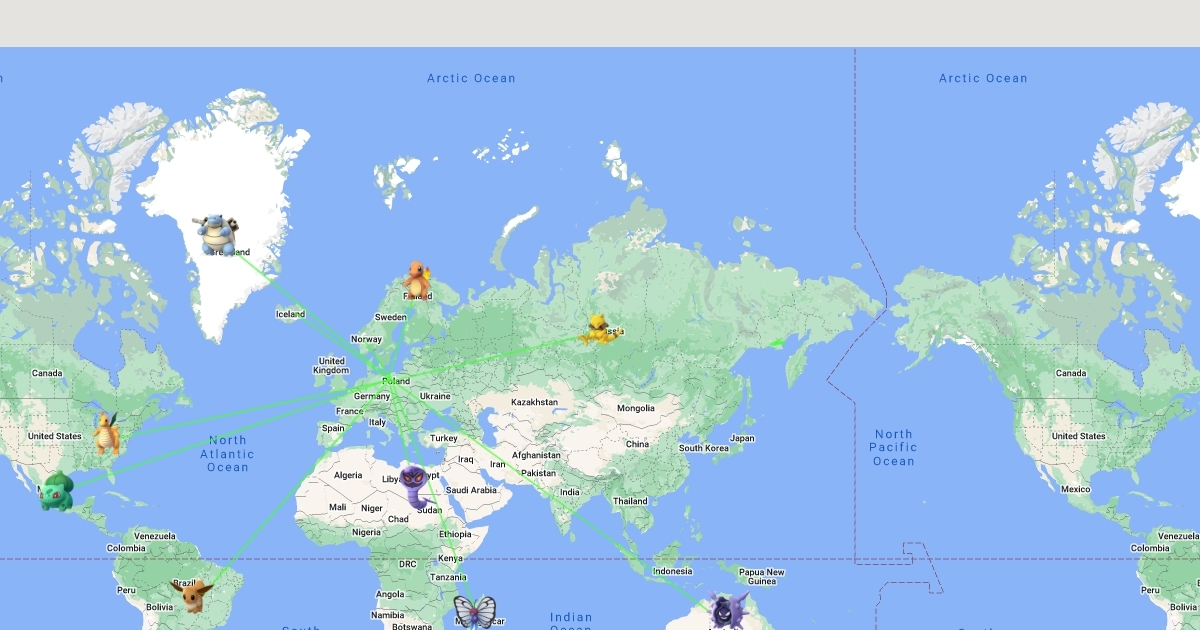The height and width of the screenshot is (630, 1200).
Task: Click the India map label
Action: click(570, 492)
